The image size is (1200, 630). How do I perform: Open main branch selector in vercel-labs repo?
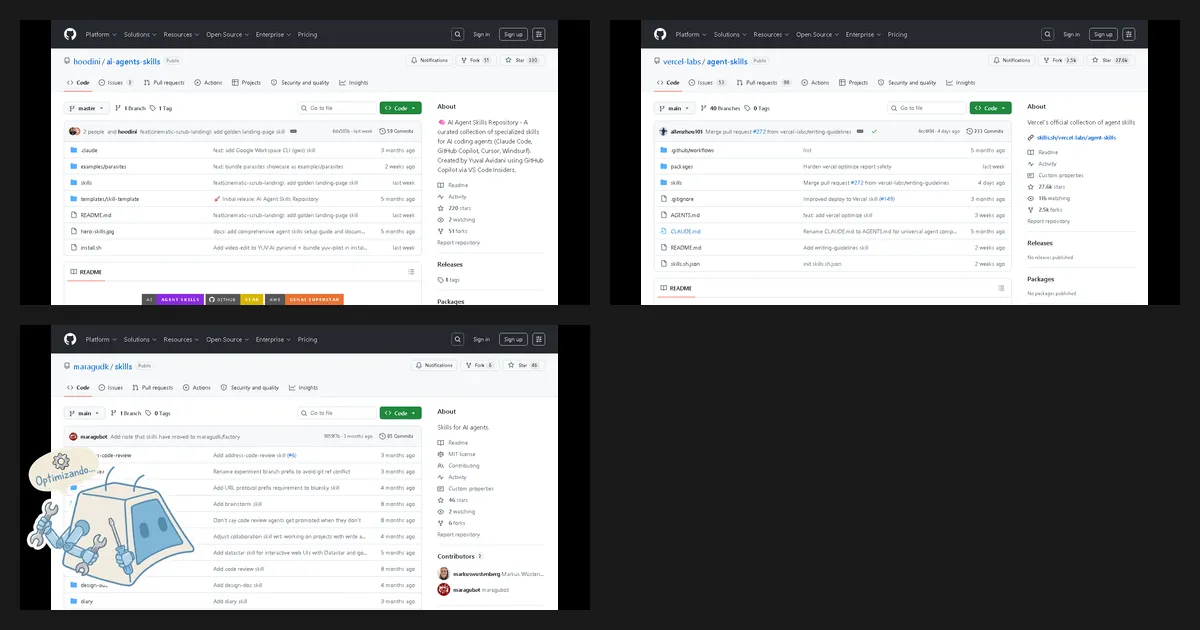coord(675,108)
